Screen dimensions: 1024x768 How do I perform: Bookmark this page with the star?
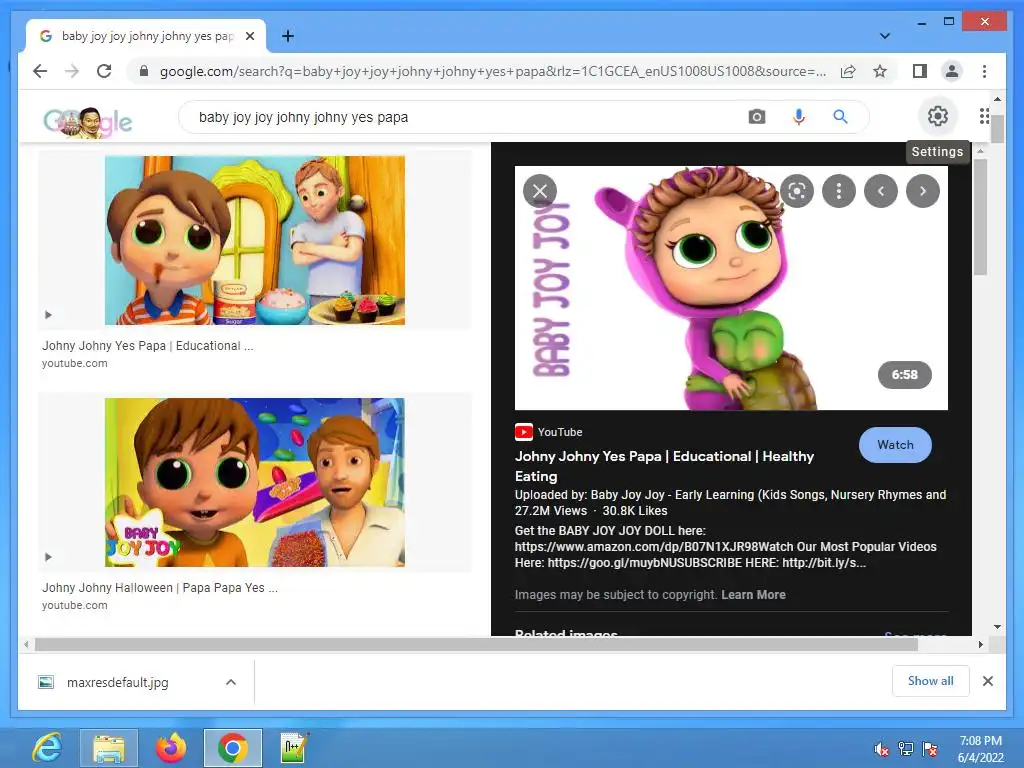coord(880,71)
